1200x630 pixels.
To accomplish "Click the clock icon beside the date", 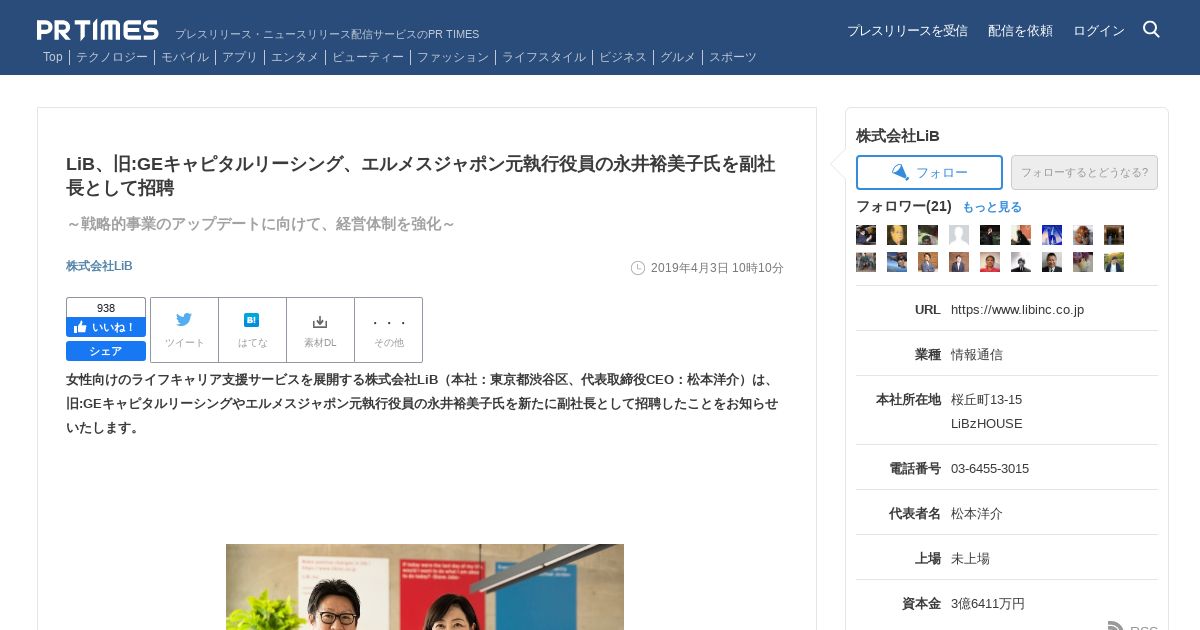I will (638, 268).
